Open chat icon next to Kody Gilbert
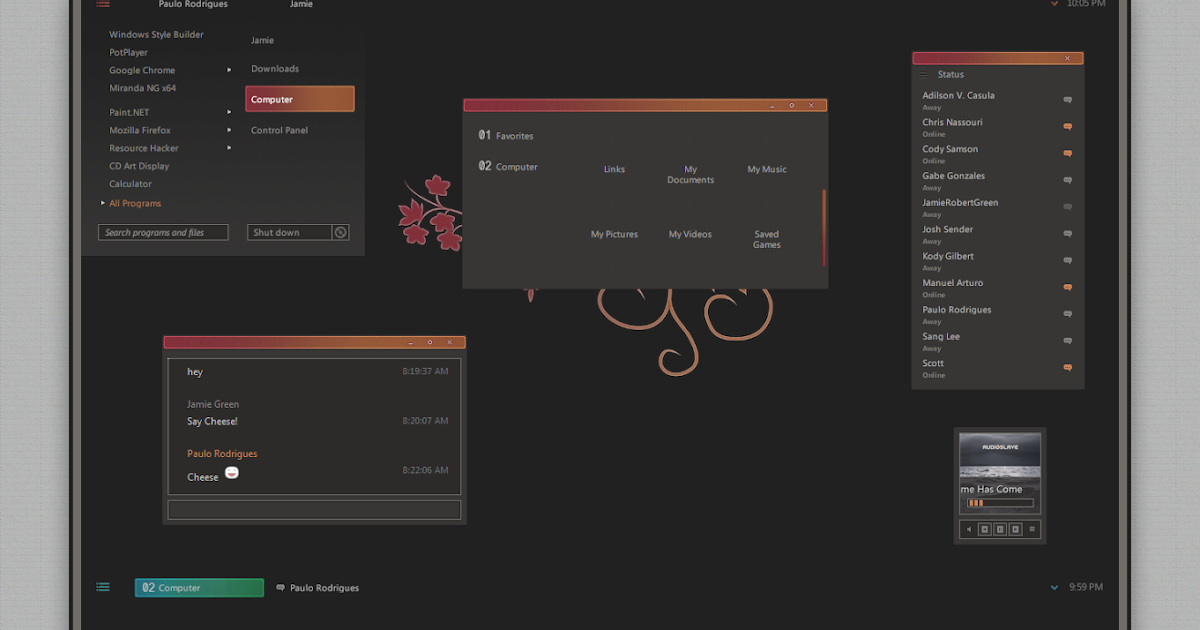The width and height of the screenshot is (1200, 630). pos(1068,261)
